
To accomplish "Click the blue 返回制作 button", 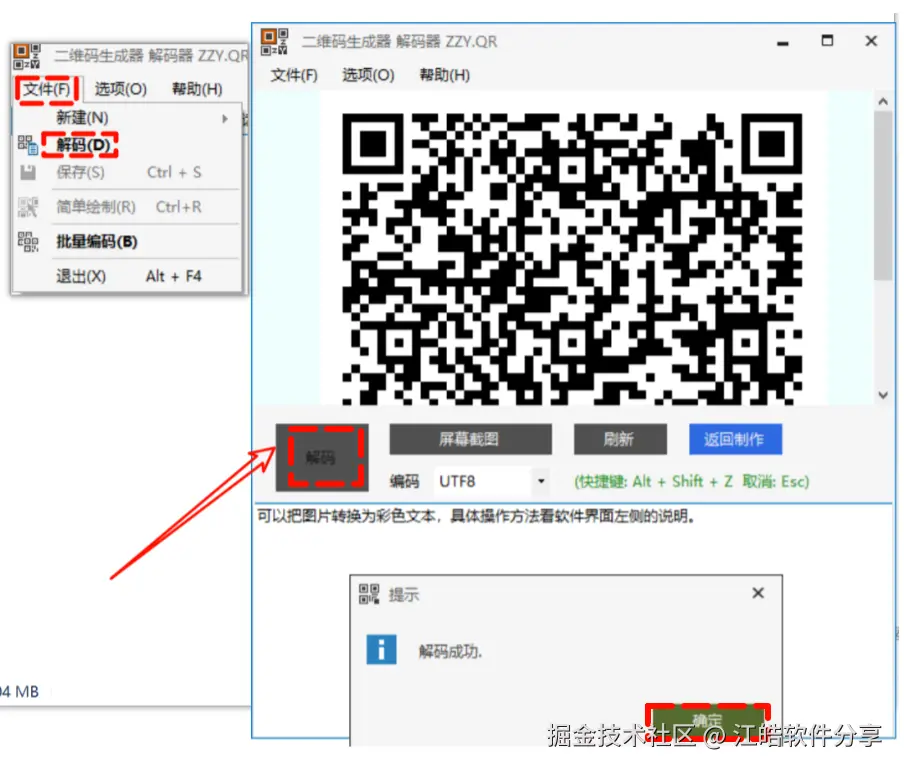I will point(736,439).
